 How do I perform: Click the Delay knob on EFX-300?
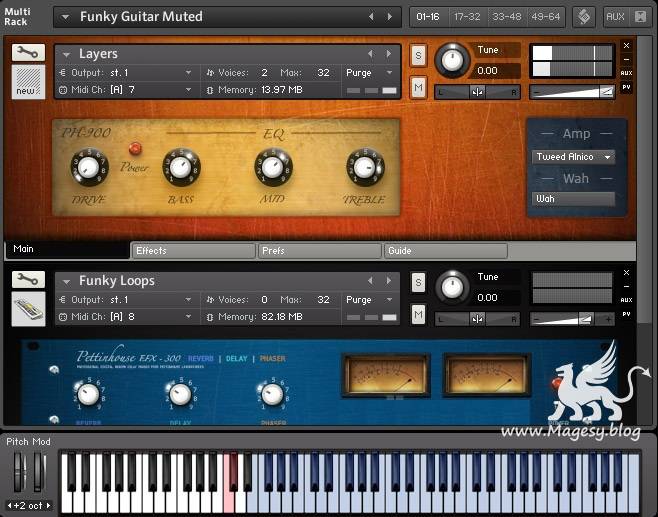point(180,394)
